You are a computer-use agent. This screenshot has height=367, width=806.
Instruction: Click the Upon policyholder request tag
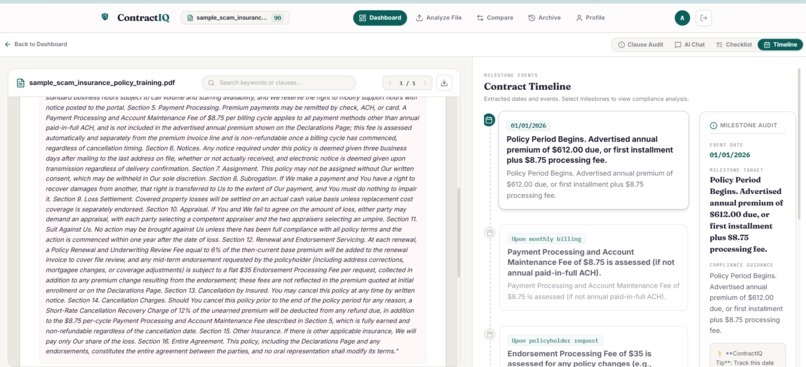click(x=555, y=341)
